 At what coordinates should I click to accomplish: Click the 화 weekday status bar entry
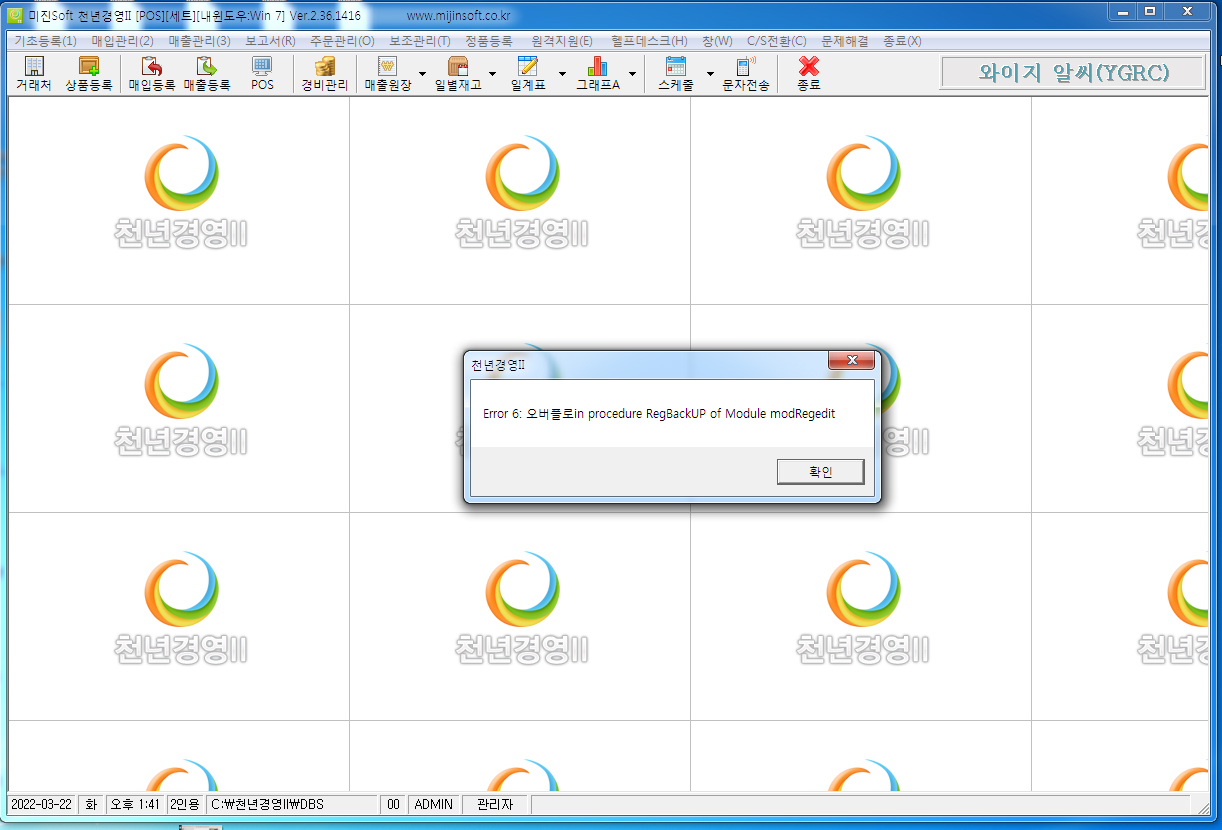(91, 804)
